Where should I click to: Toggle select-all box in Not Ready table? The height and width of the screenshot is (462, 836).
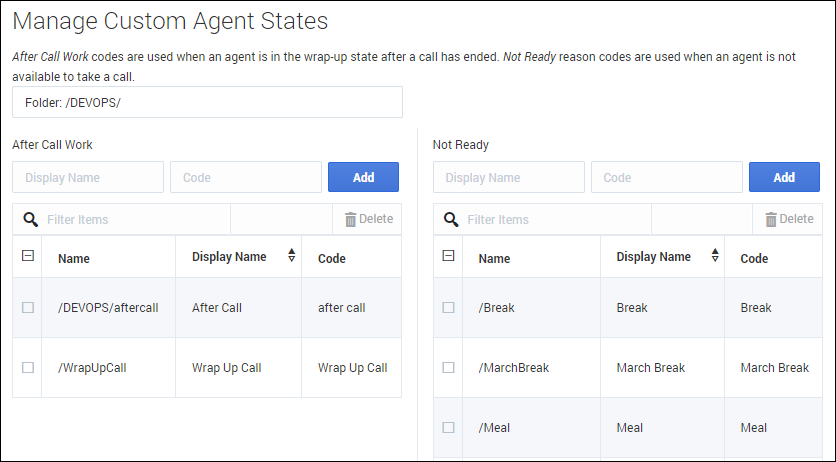pyautogui.click(x=448, y=256)
